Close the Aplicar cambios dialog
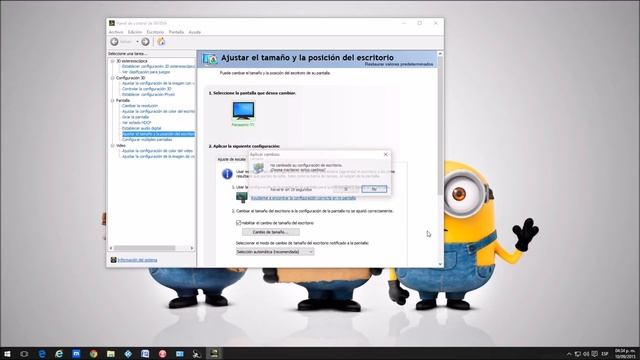This screenshot has width=640, height=360. [386, 155]
